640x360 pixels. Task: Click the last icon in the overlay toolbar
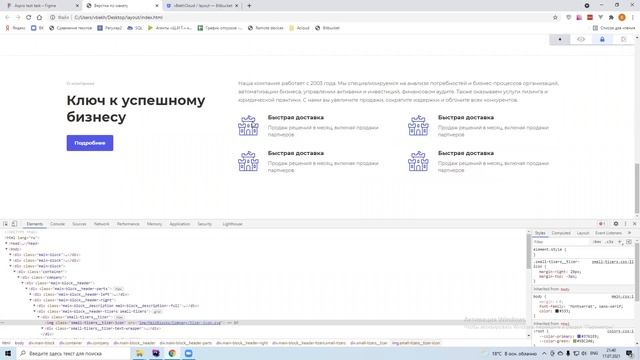[623, 39]
